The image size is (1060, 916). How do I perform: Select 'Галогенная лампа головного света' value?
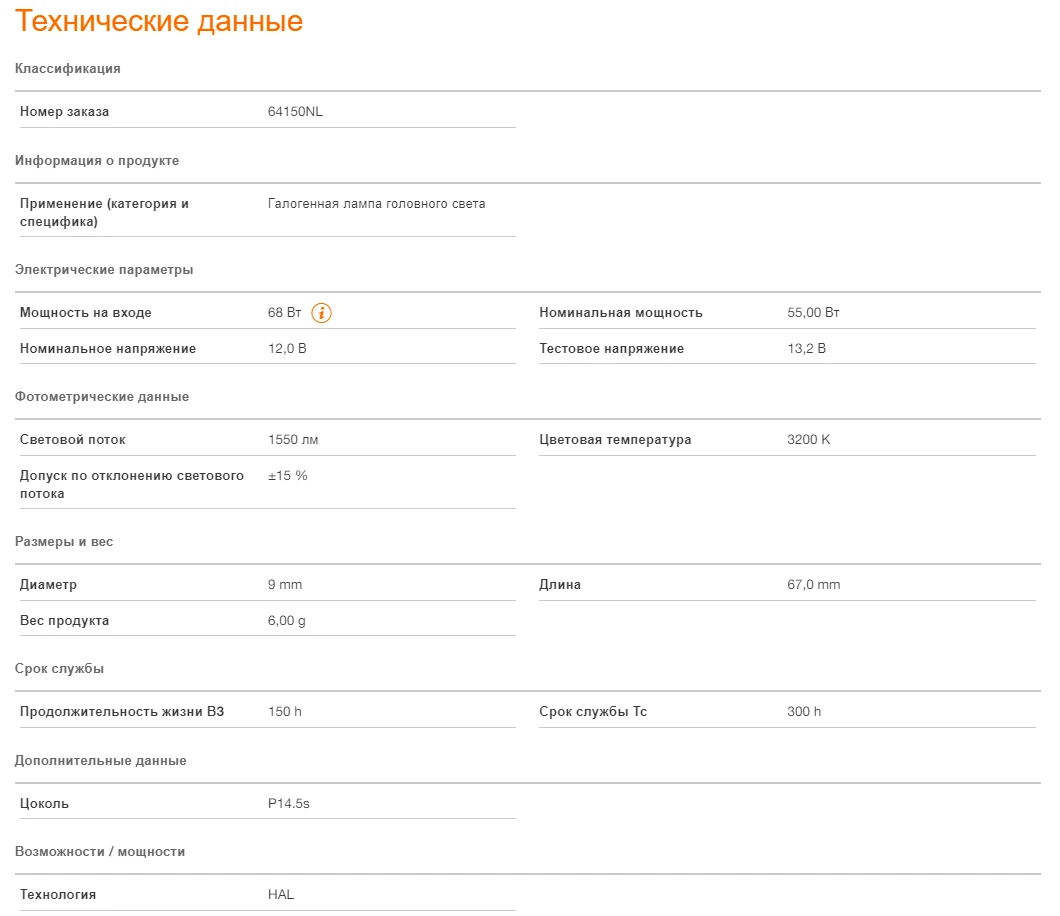[377, 203]
